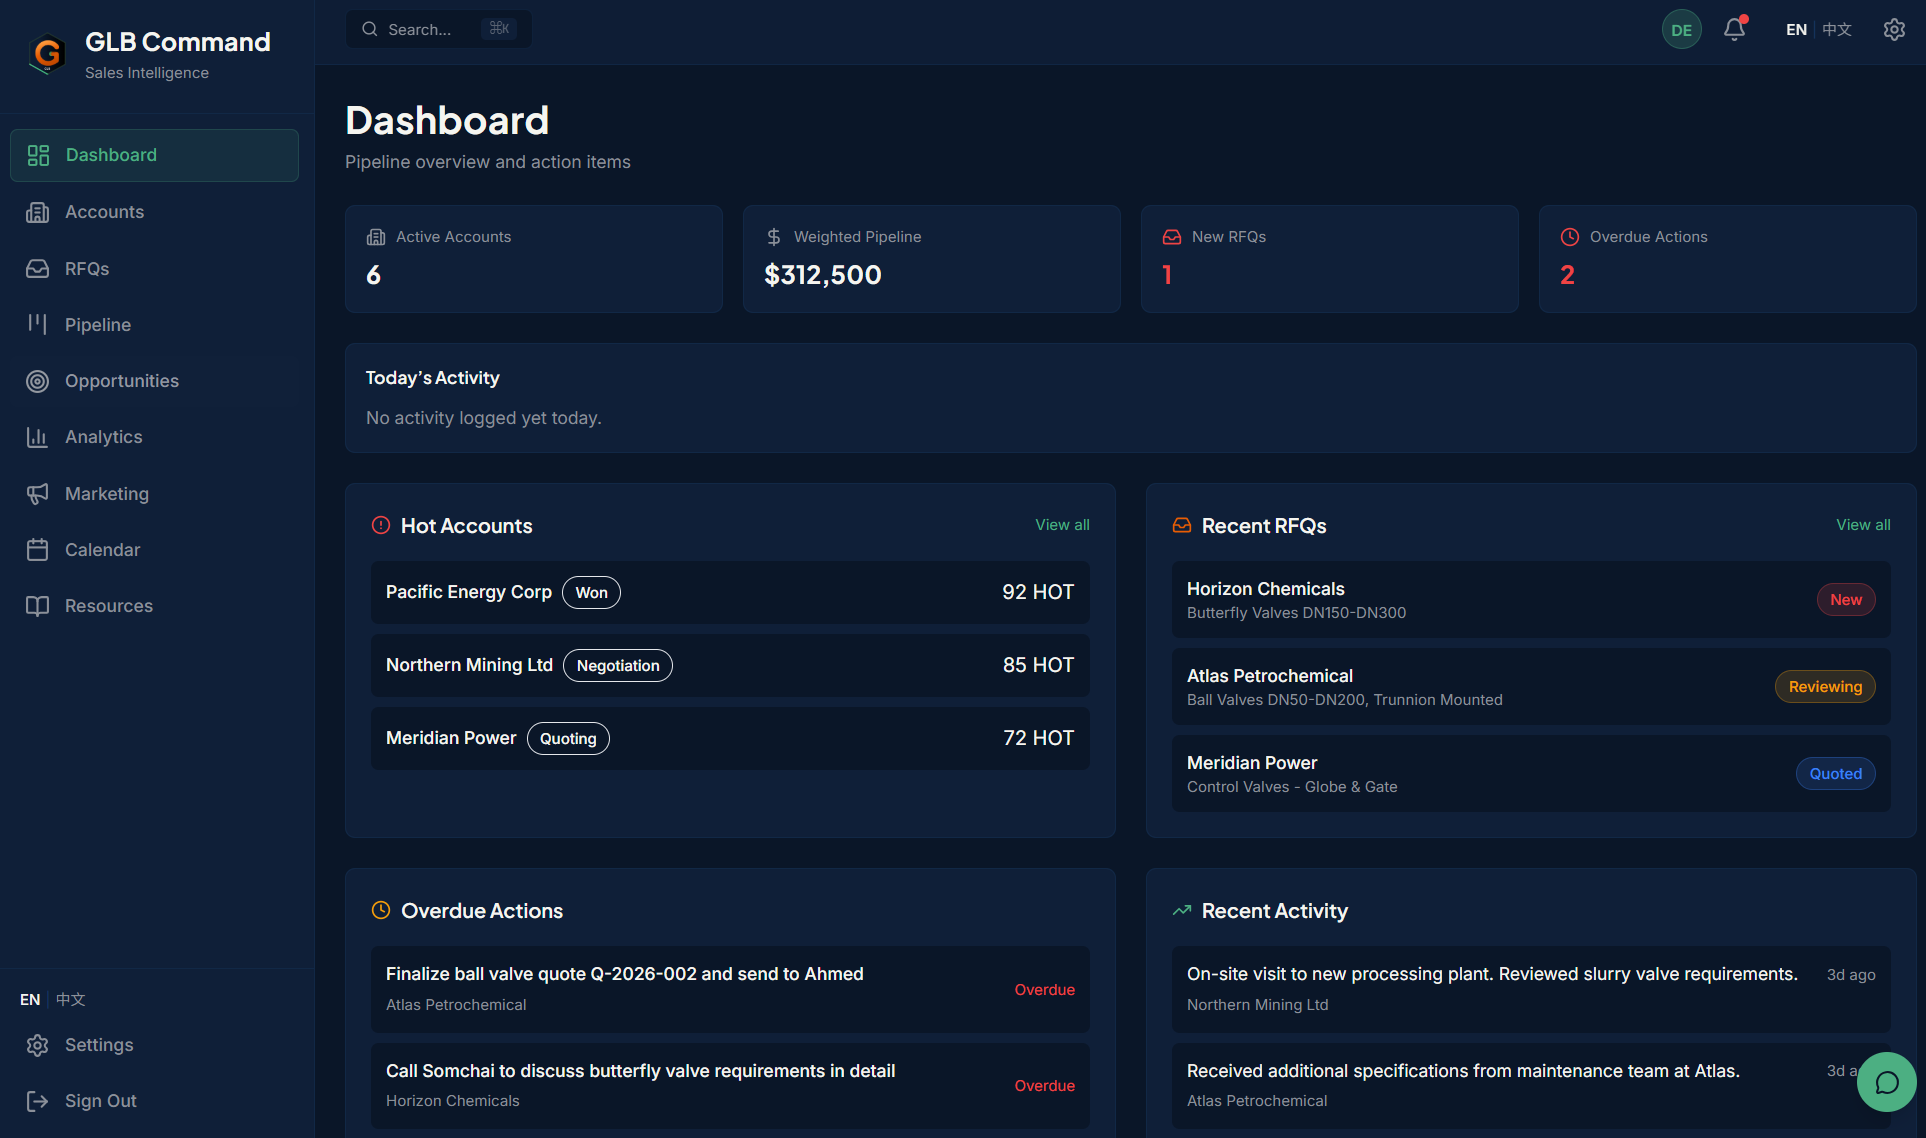Viewport: 1926px width, 1138px height.
Task: Click the settings gear in the top bar
Action: 1894,29
